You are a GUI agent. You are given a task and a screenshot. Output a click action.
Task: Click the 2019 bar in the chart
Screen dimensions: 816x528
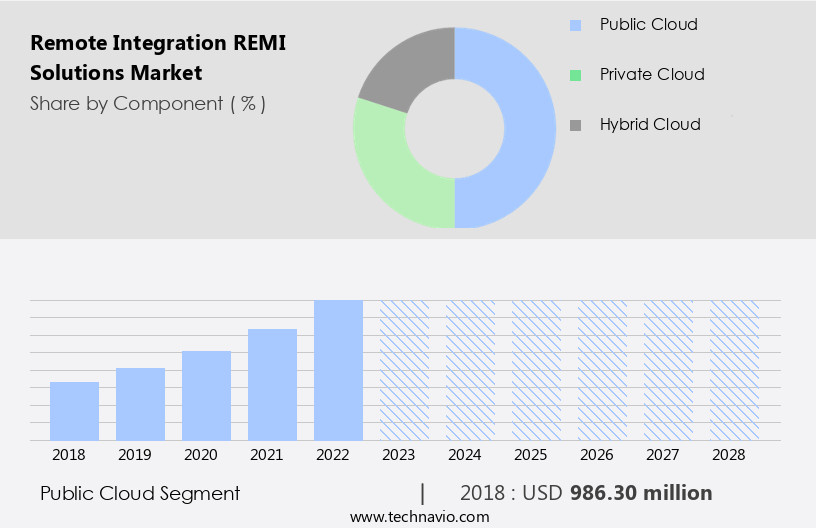[x=140, y=404]
